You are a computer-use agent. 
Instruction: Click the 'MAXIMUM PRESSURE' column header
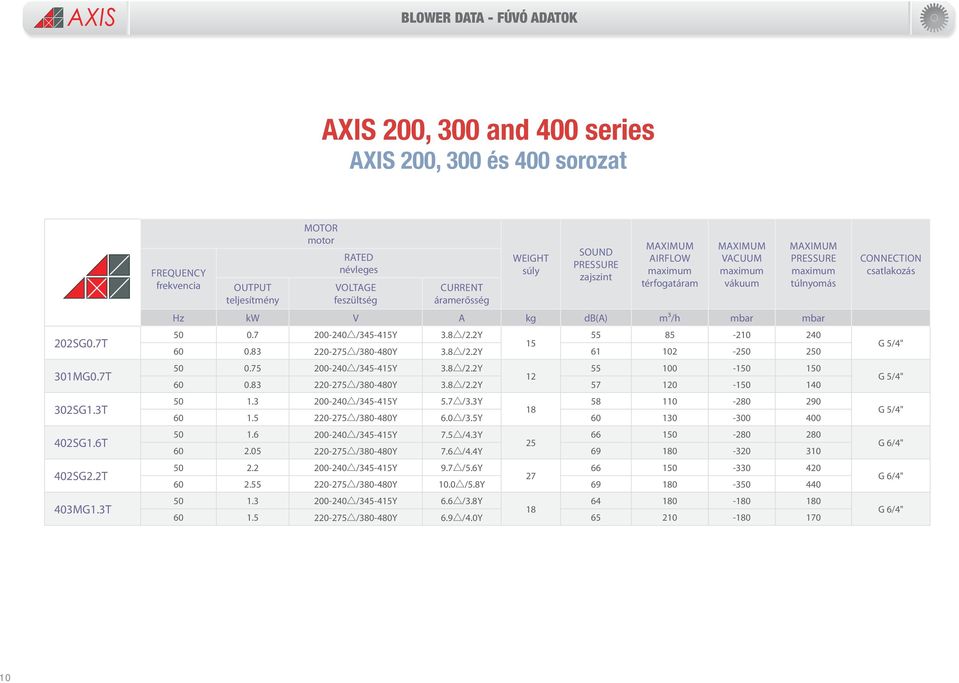coord(813,264)
